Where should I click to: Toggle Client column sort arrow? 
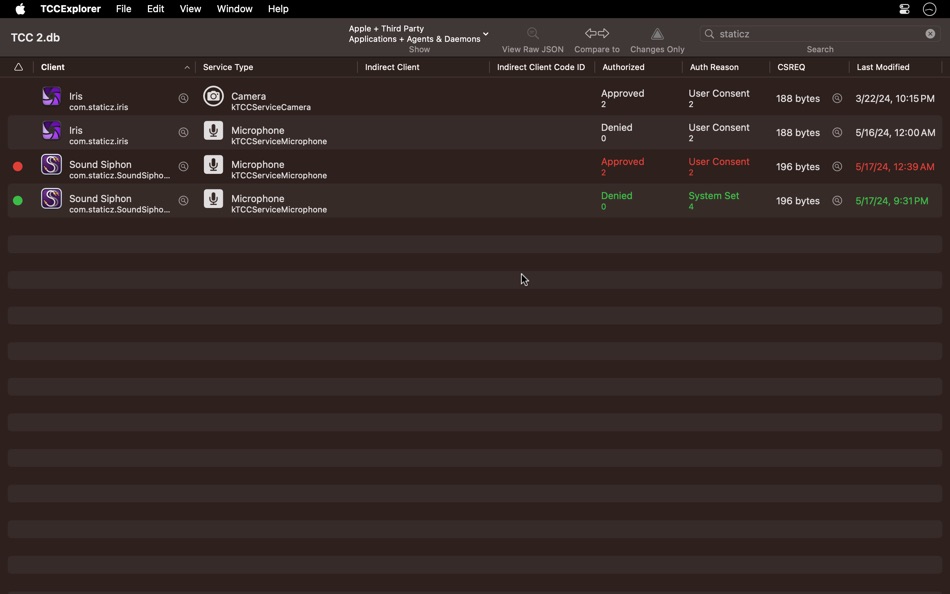[x=187, y=67]
